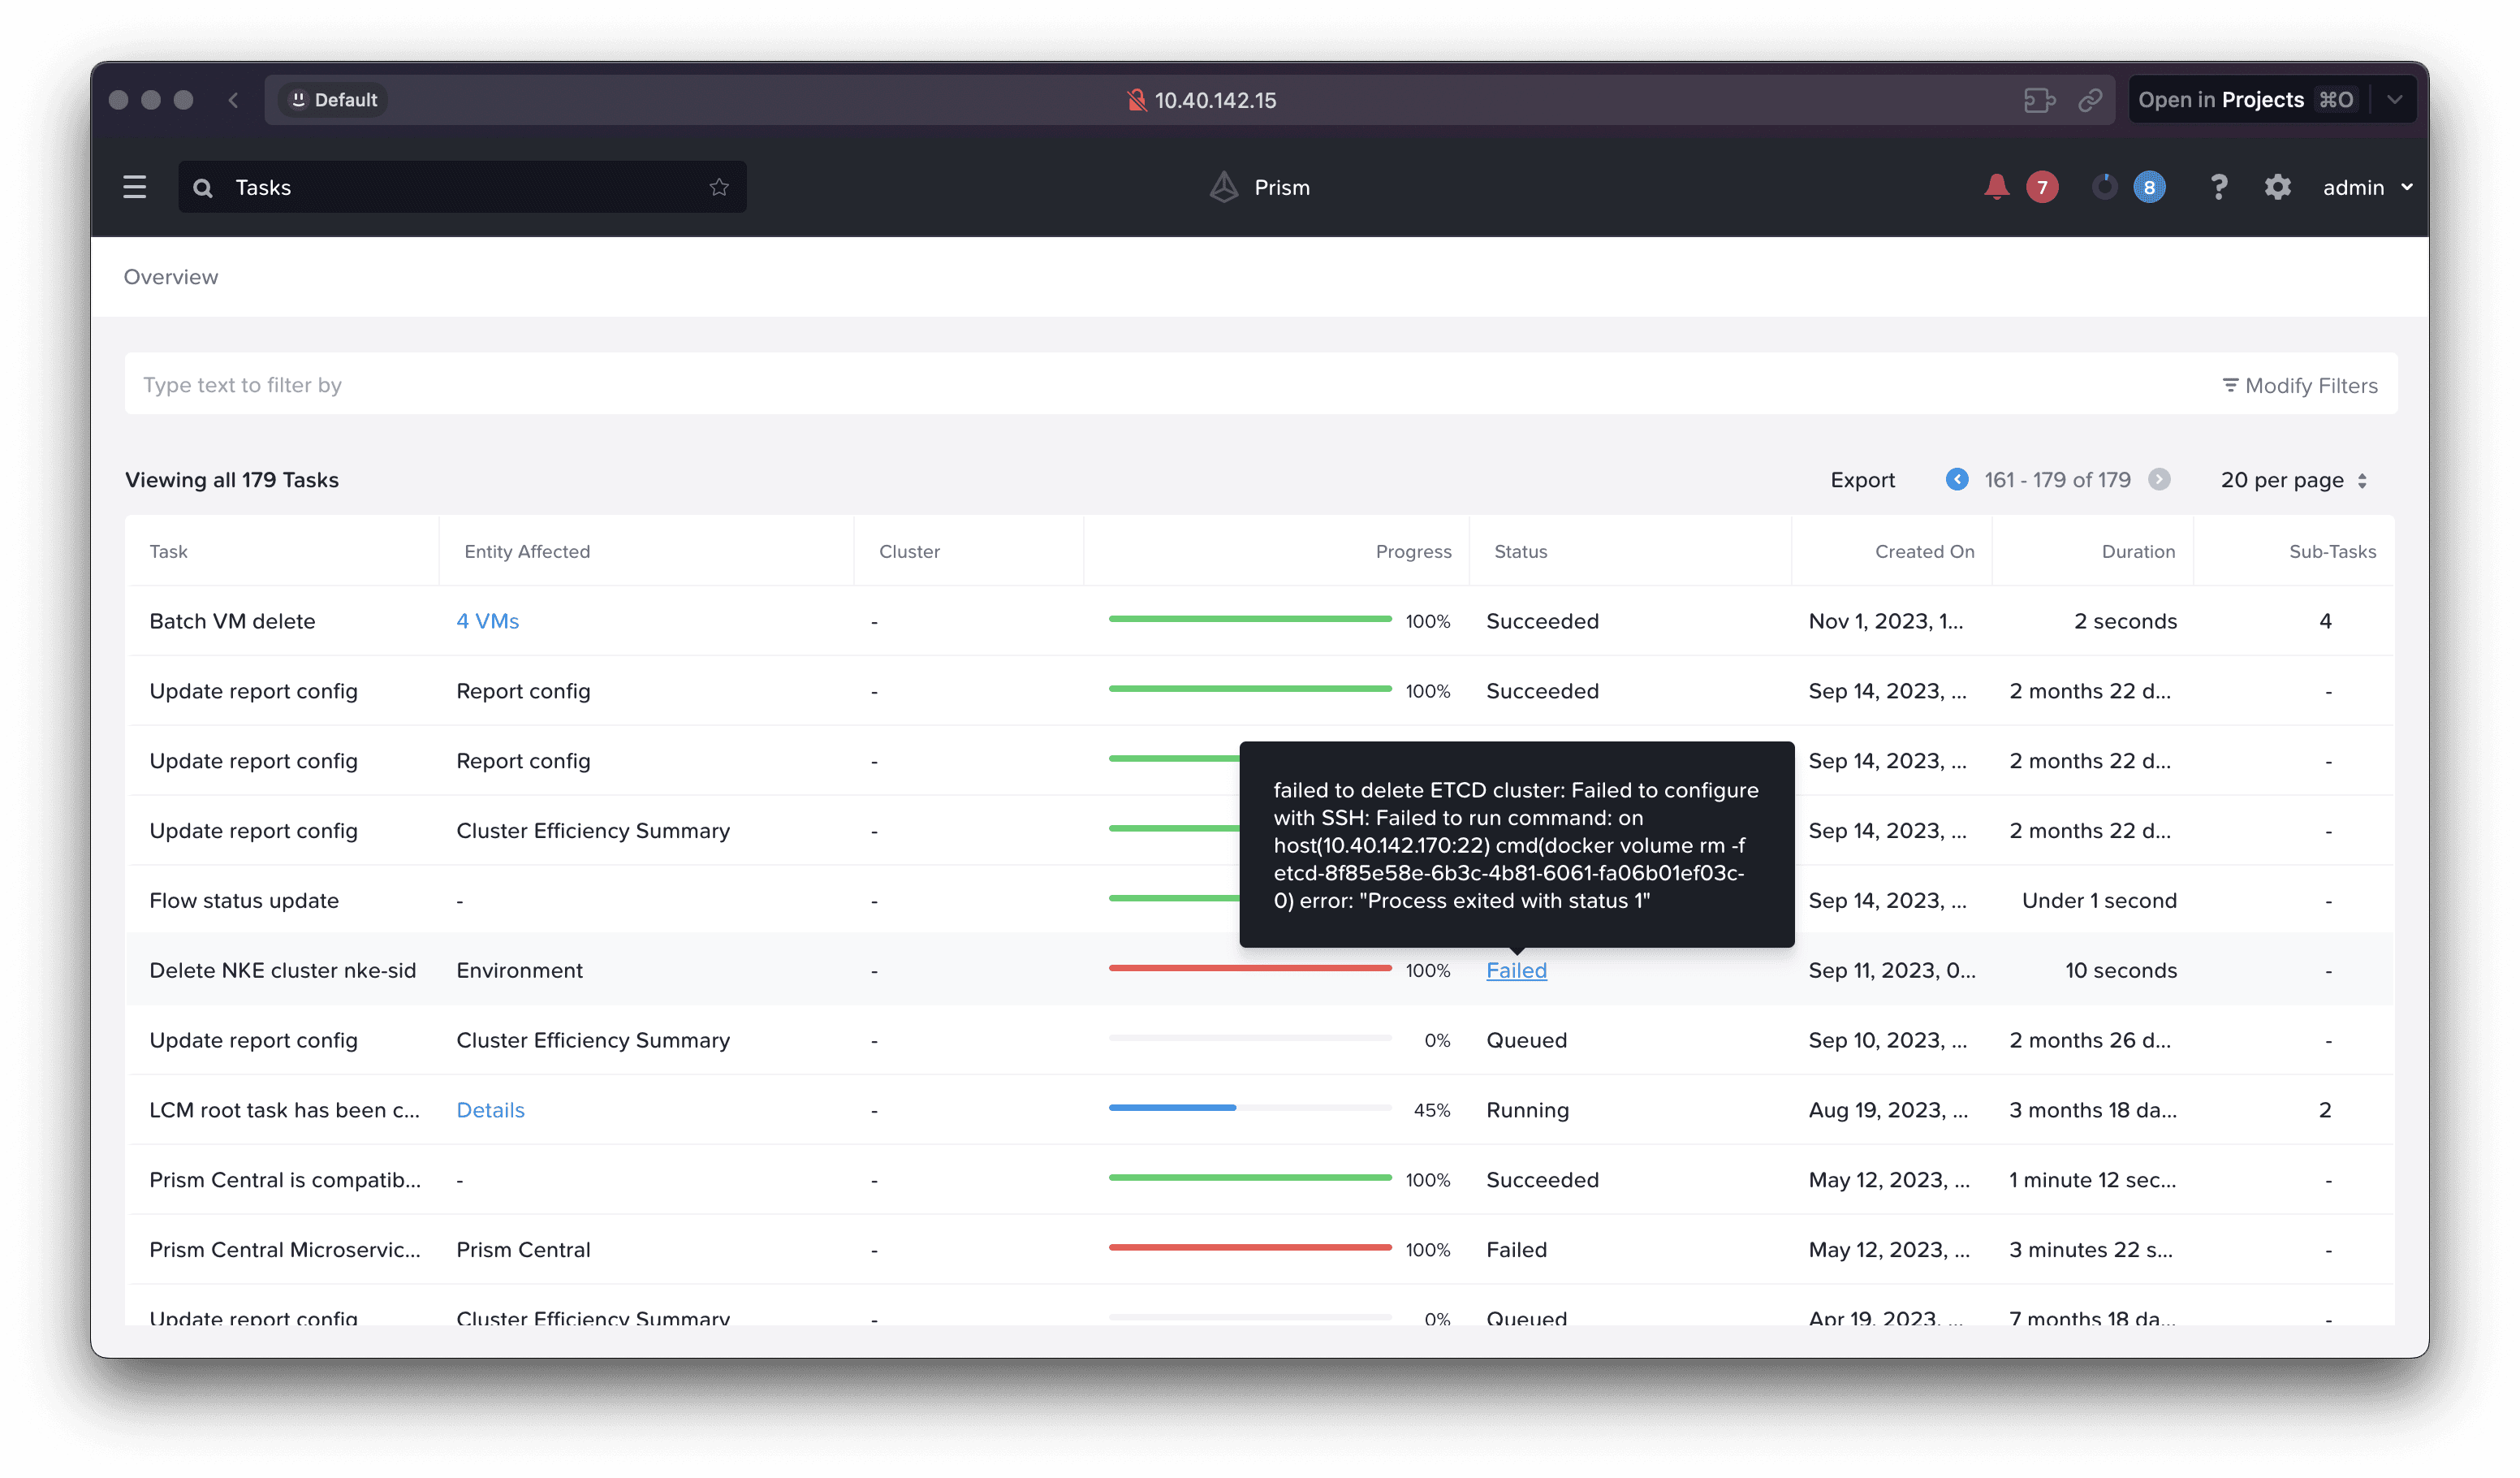Image resolution: width=2520 pixels, height=1478 pixels.
Task: Click the browser address 10.40.142.15
Action: 1215,100
